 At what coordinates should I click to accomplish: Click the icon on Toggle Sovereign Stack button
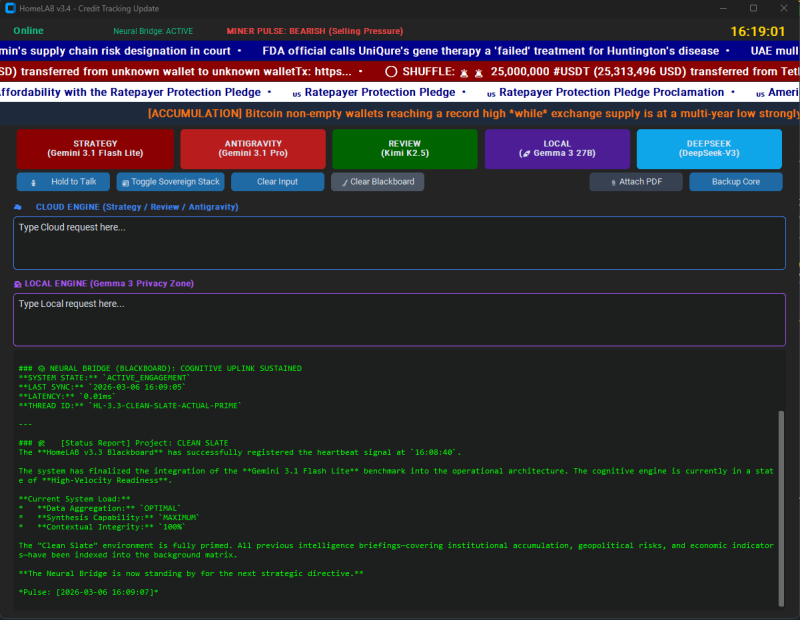point(125,182)
